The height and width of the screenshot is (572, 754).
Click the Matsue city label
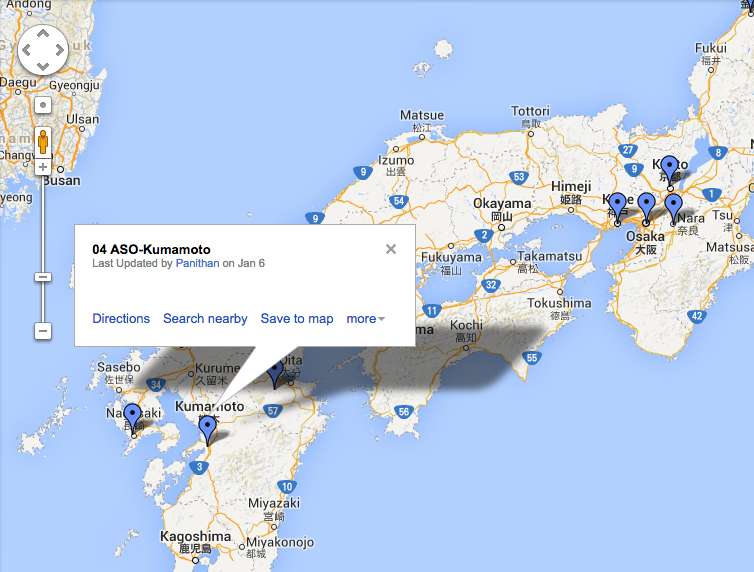(422, 115)
